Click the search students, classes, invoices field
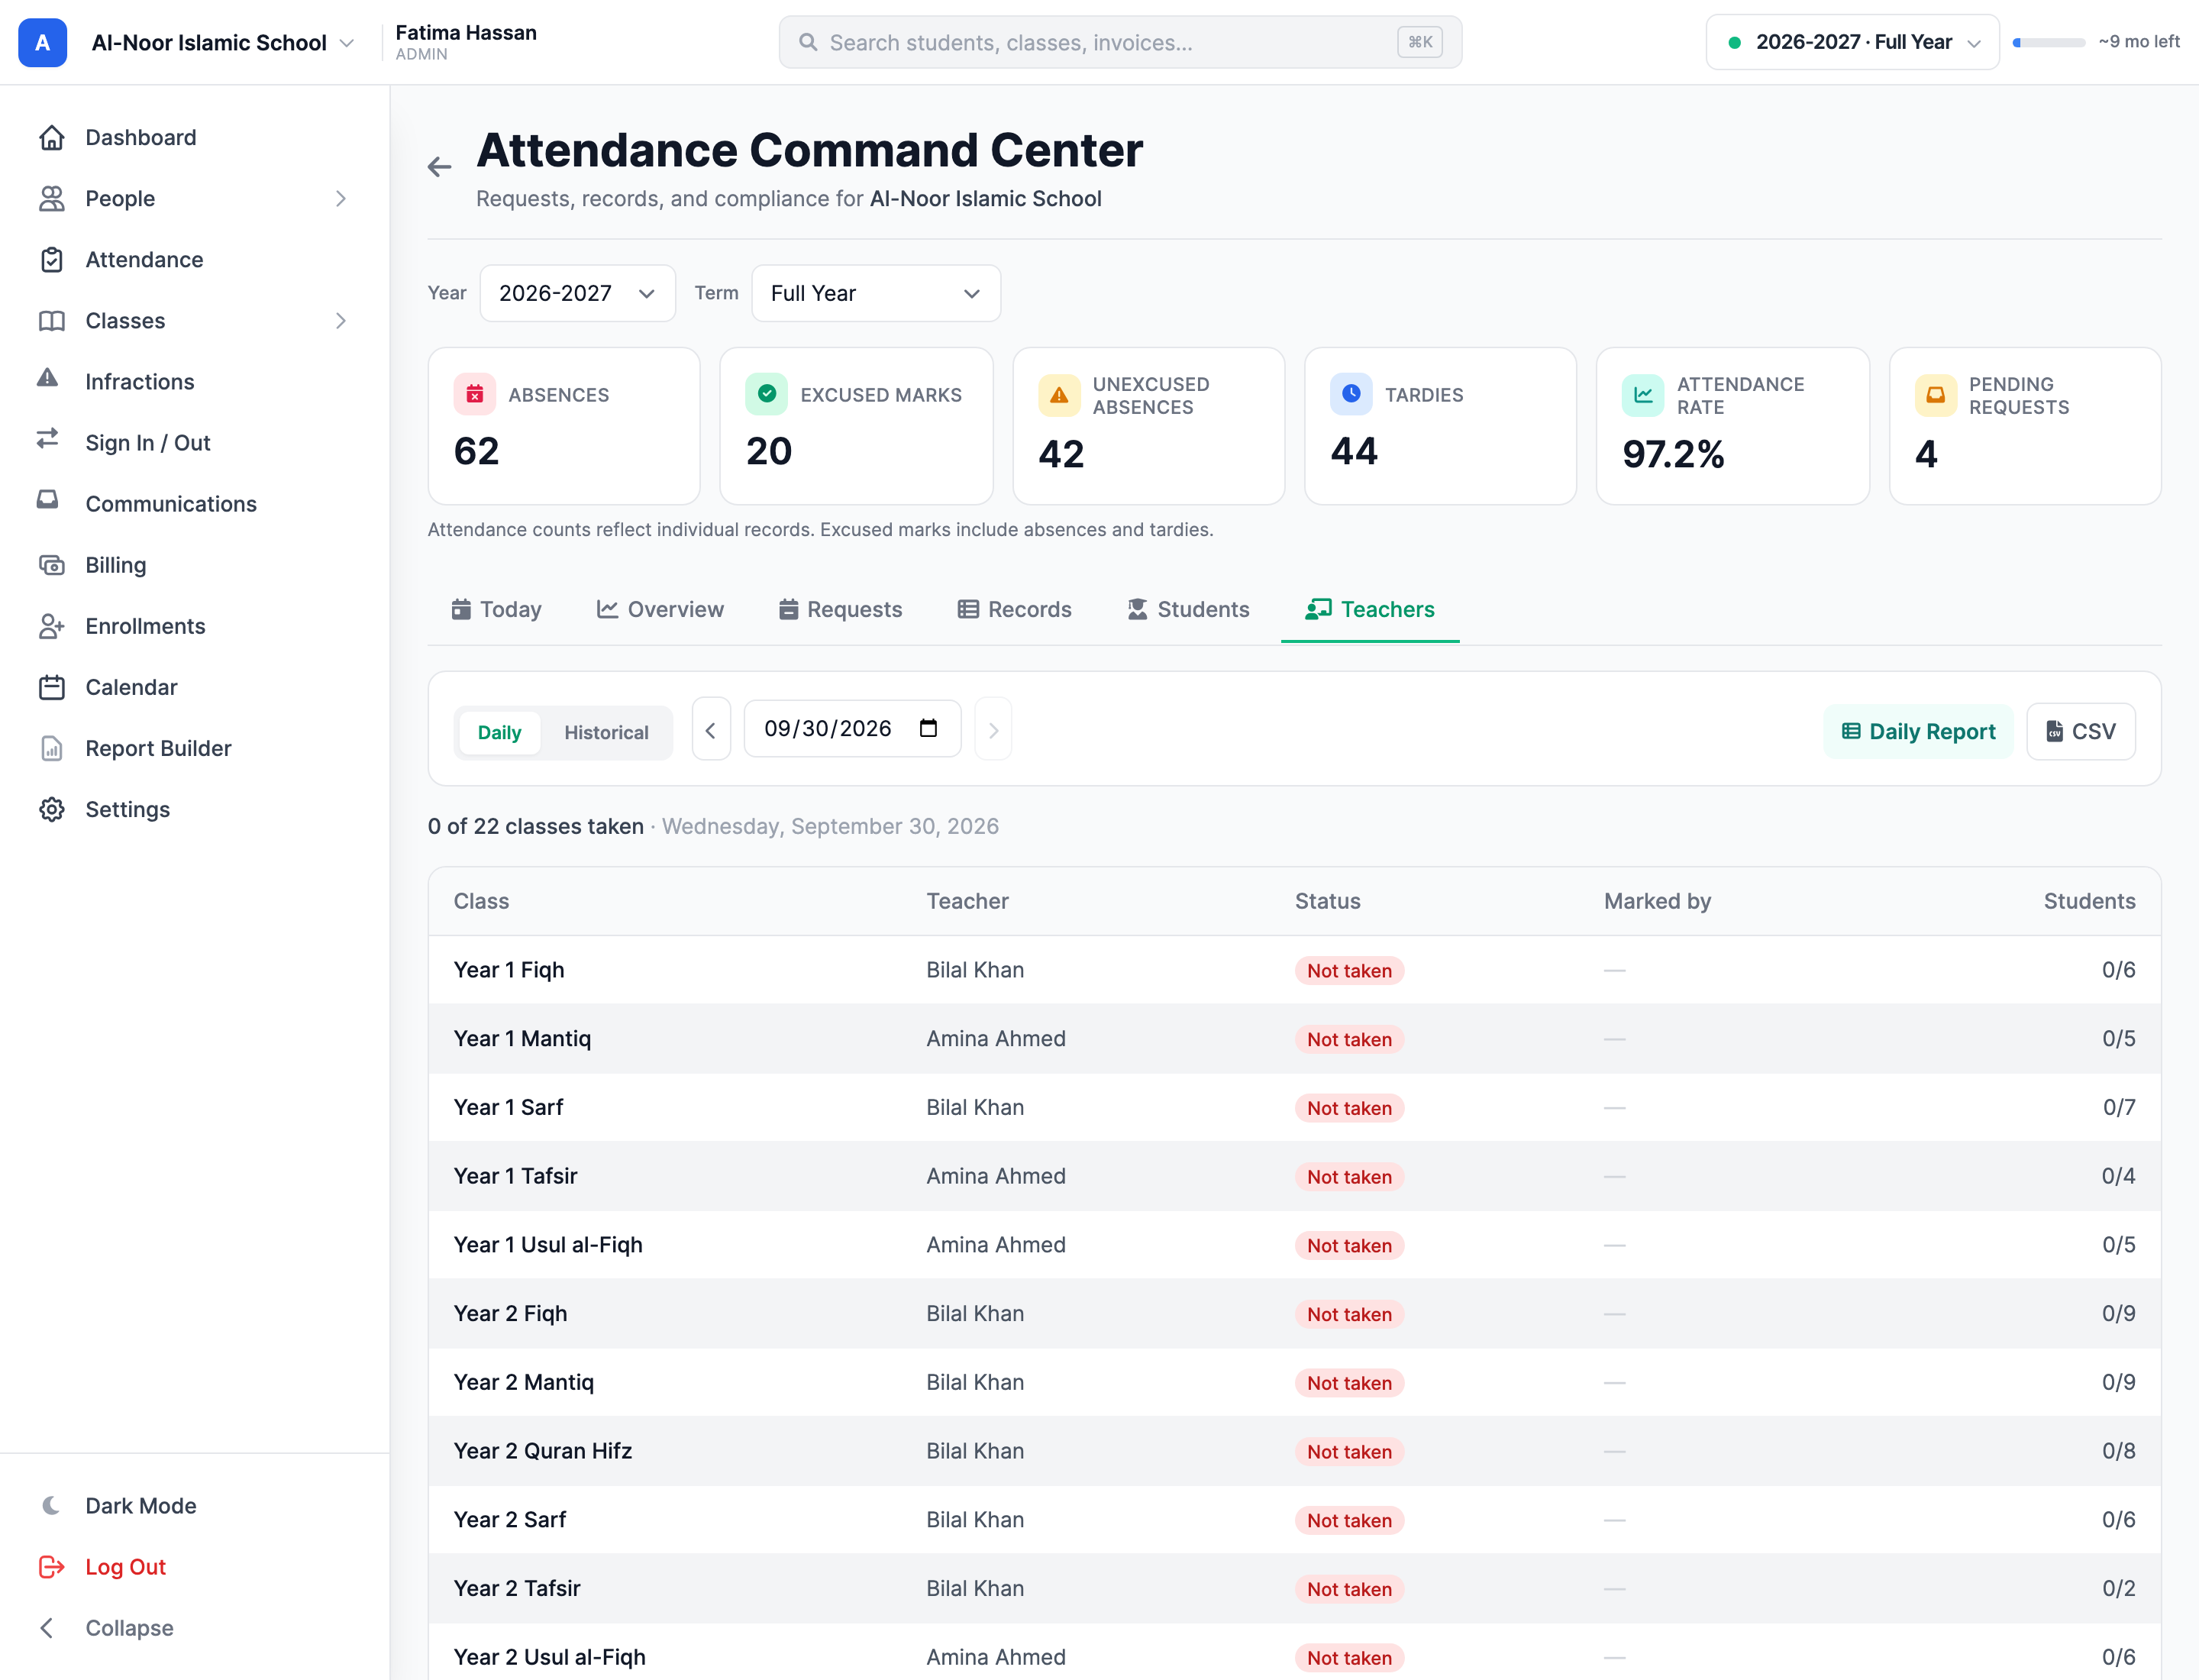2199x1680 pixels. (1120, 42)
